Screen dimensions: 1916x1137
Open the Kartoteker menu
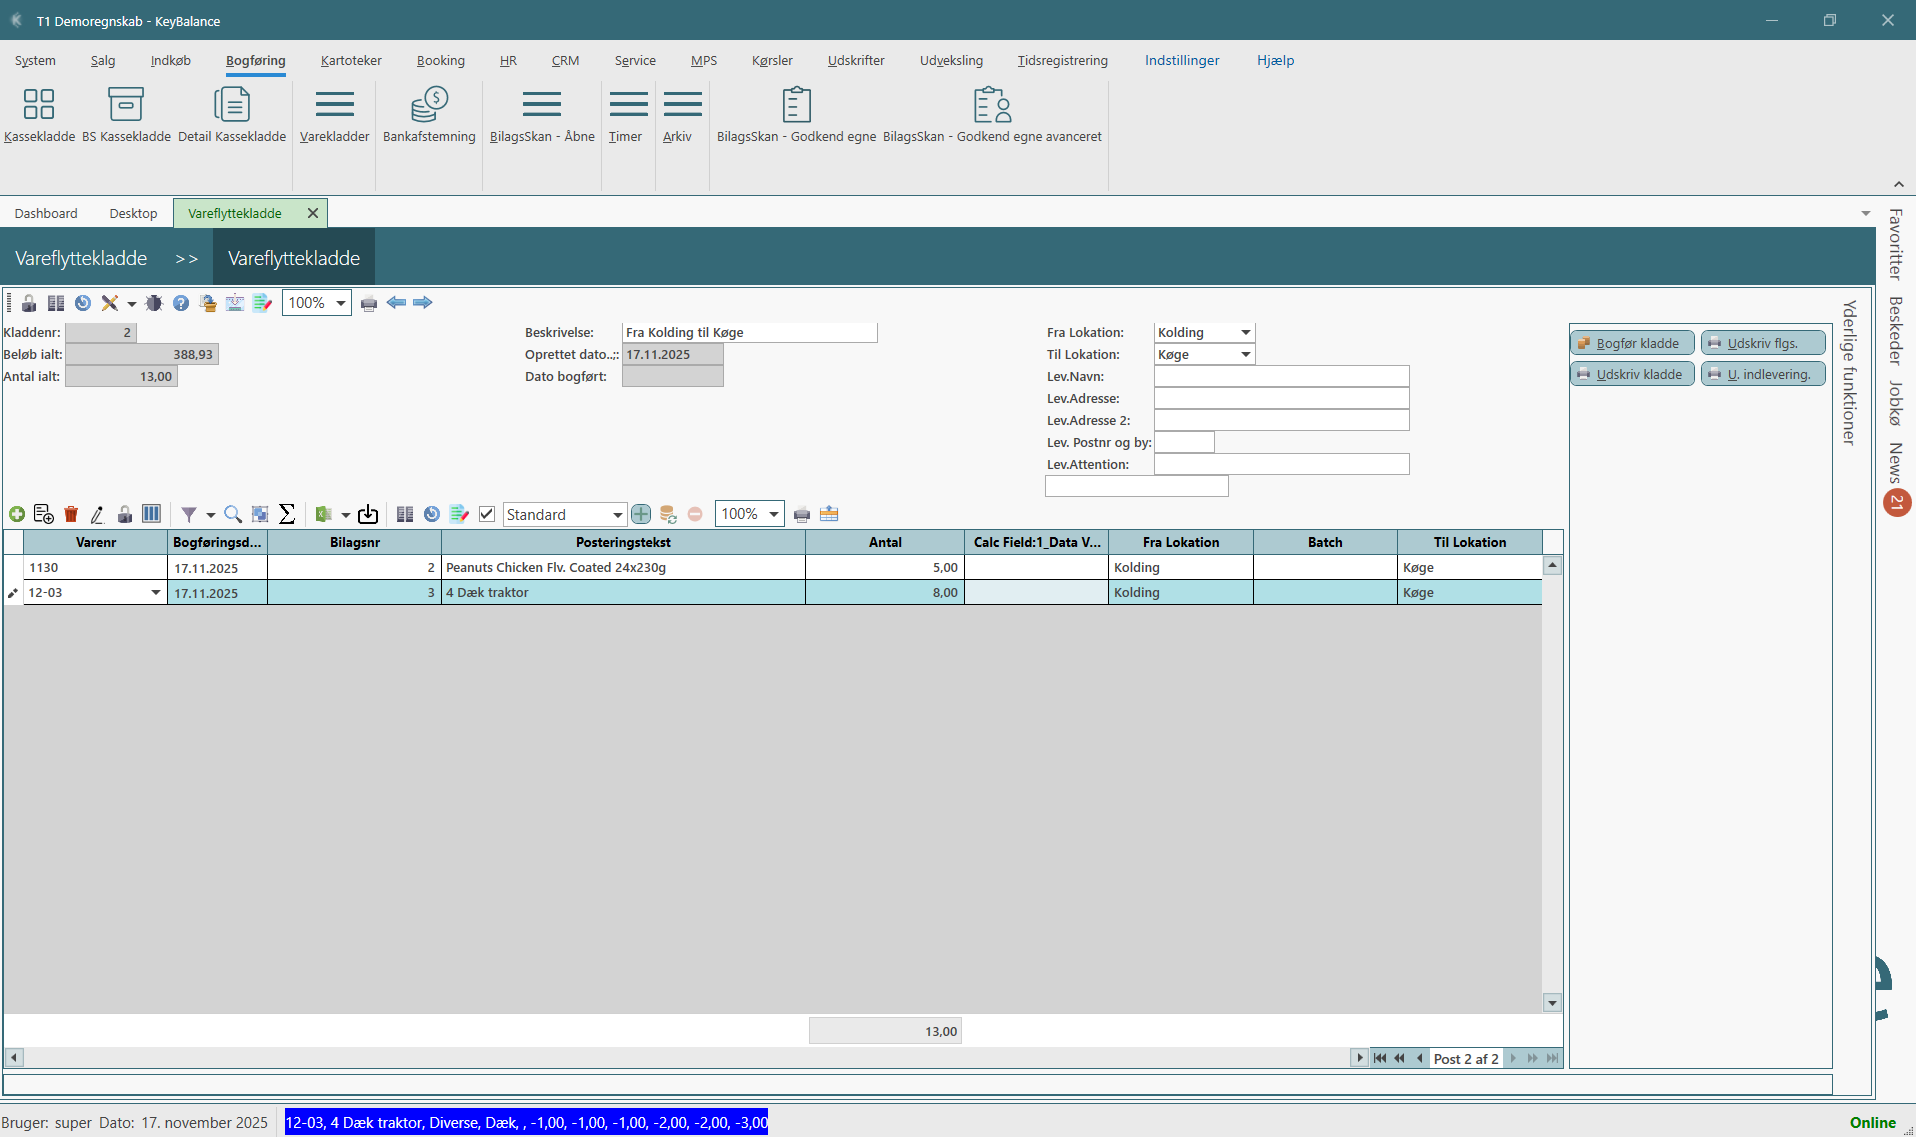(x=351, y=60)
